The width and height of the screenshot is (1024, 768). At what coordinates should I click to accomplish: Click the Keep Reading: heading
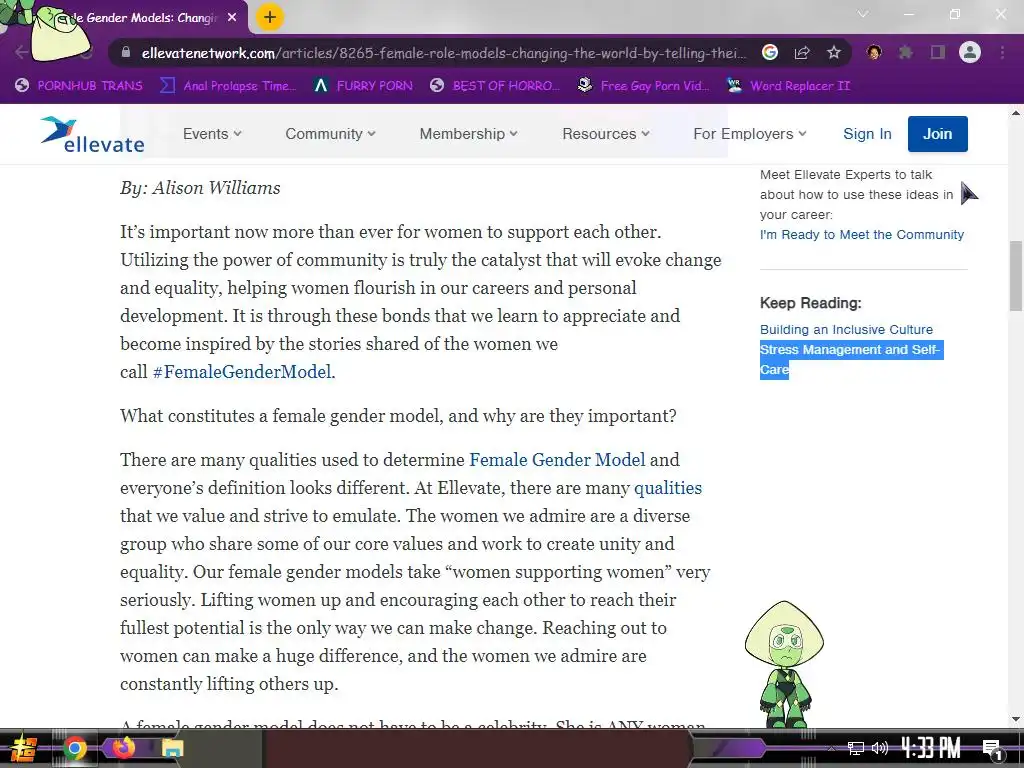810,303
